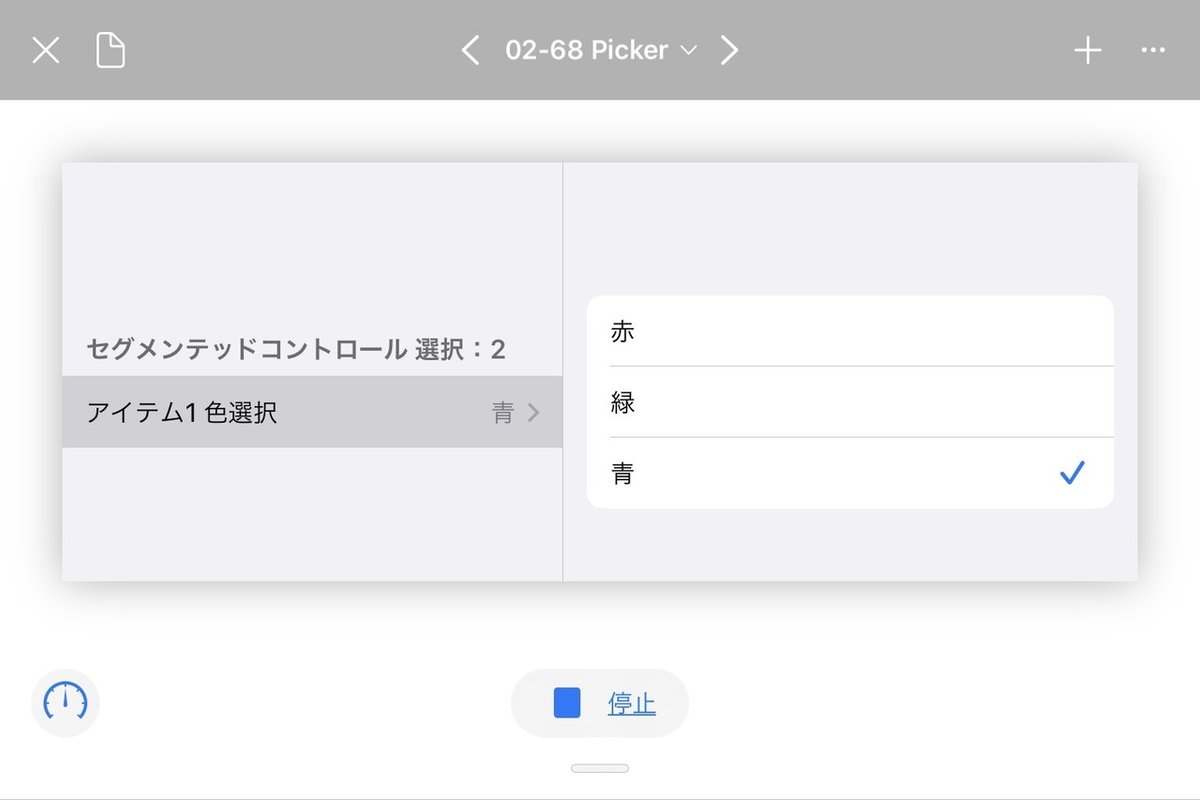Viewport: 1200px width, 800px height.
Task: Tap the + button to add a script
Action: pyautogui.click(x=1086, y=49)
